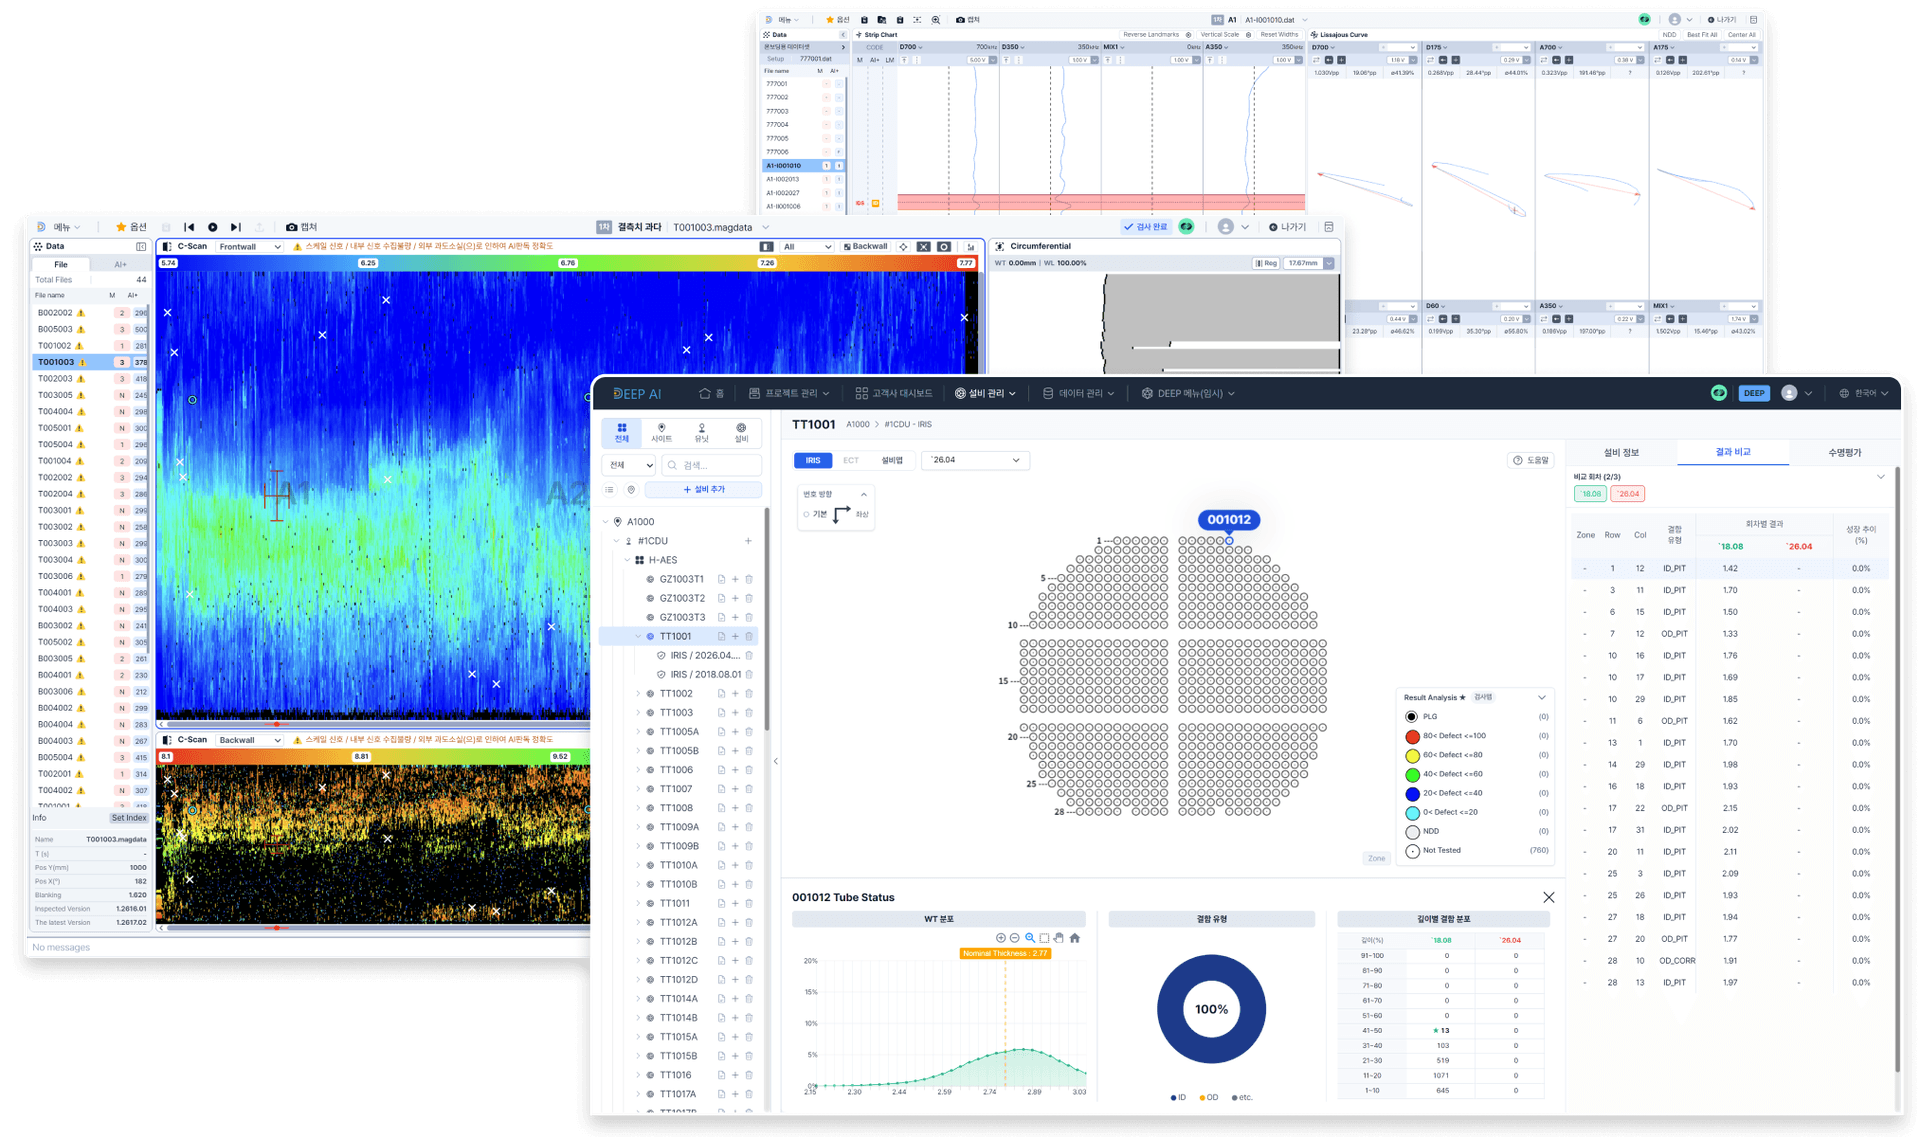Click skip-to-previous icon in C-Scan window

click(x=189, y=227)
